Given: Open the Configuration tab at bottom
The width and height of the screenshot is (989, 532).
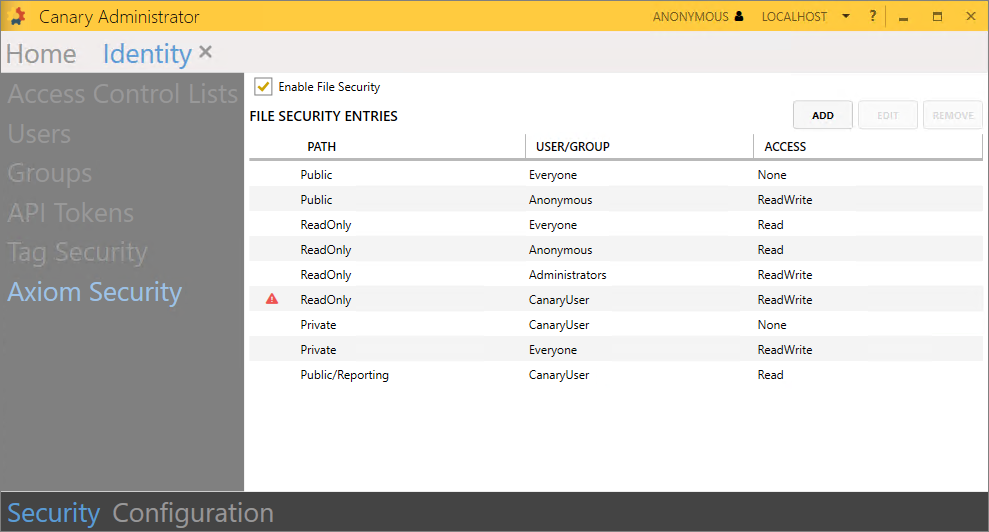Looking at the screenshot, I should 193,513.
